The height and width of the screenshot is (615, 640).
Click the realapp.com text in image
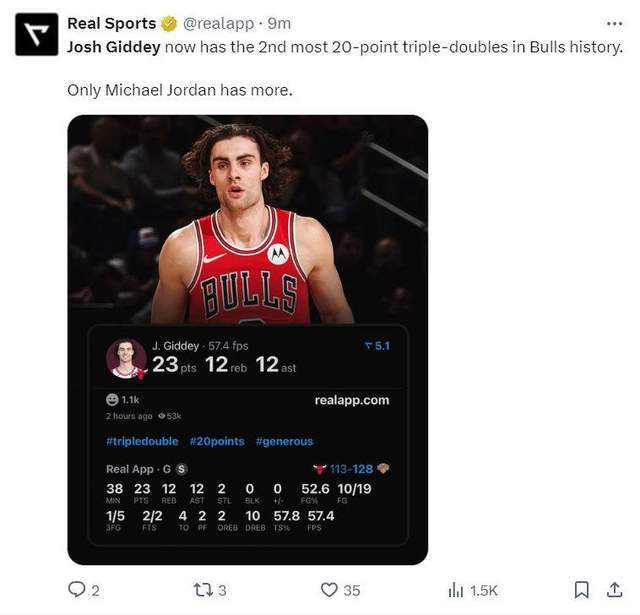[x=351, y=400]
